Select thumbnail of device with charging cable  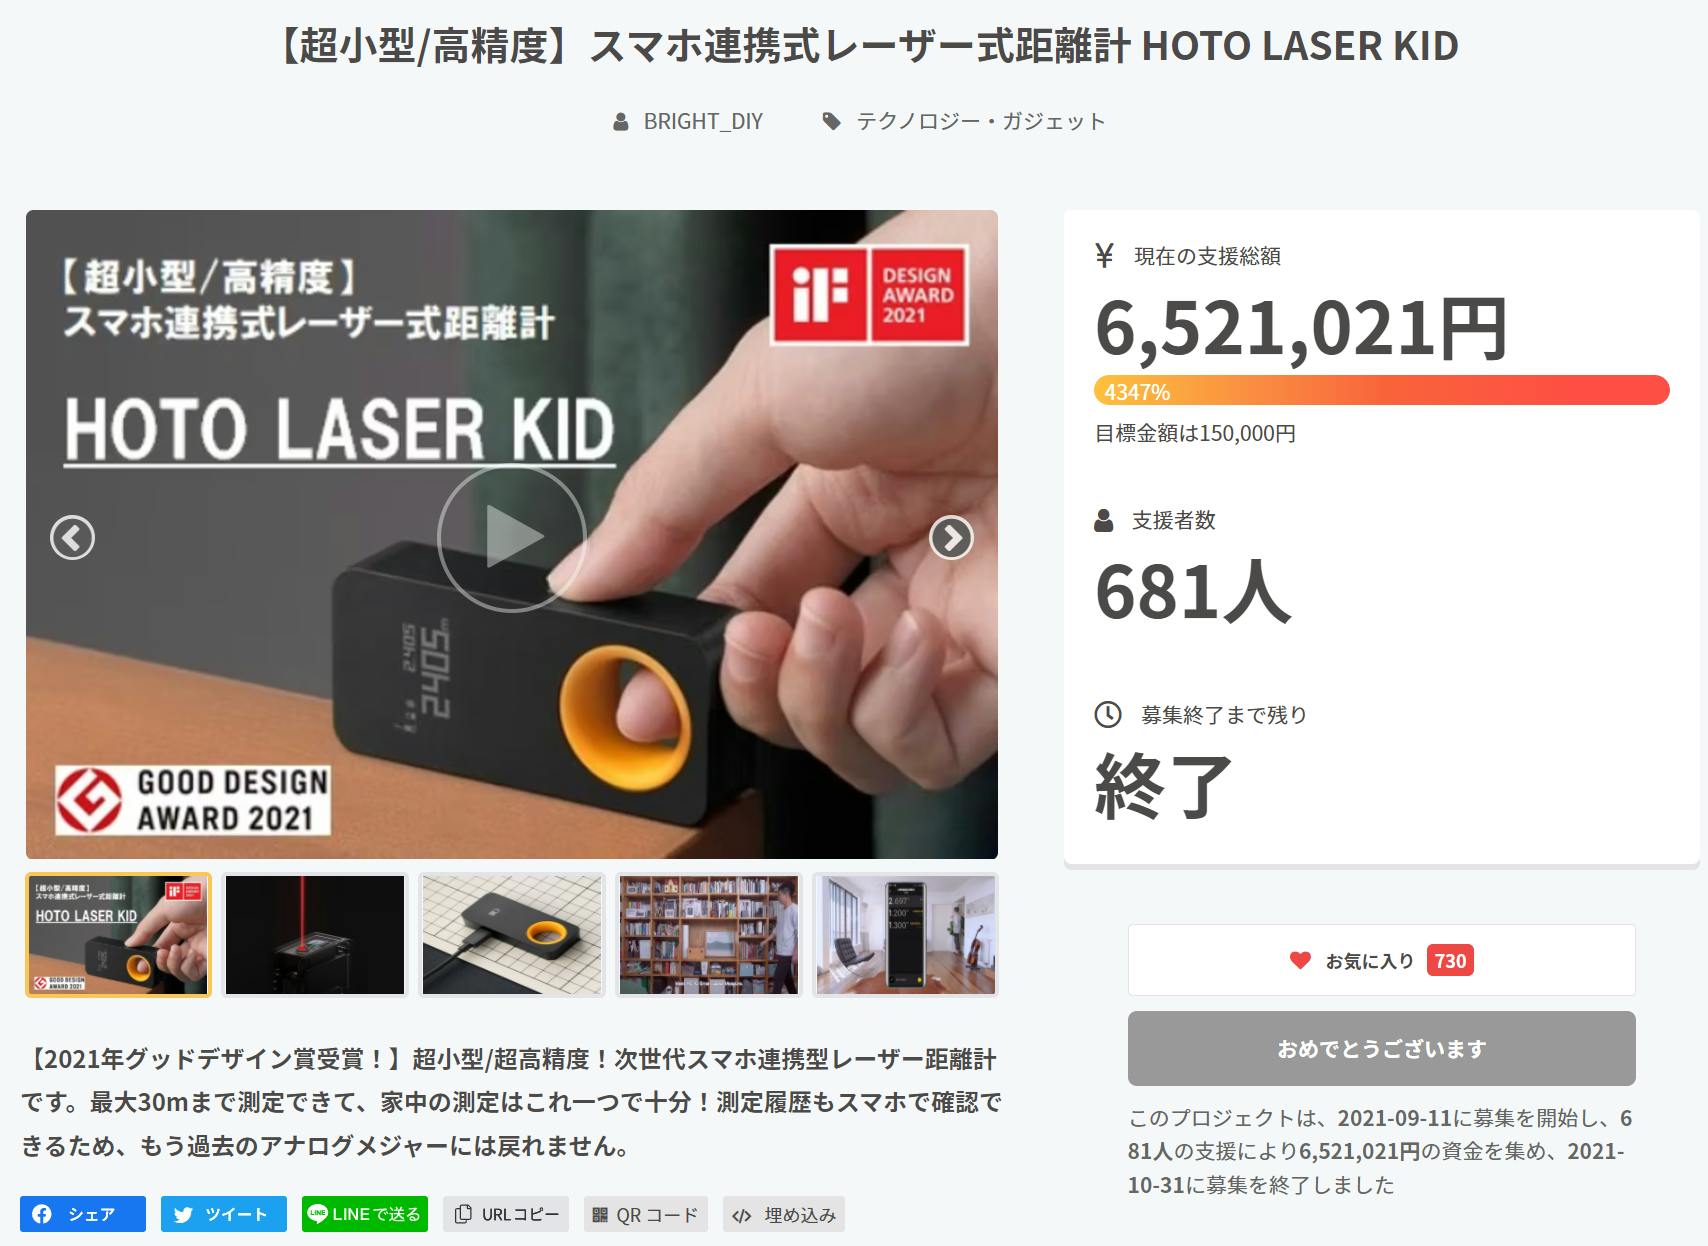tap(512, 935)
